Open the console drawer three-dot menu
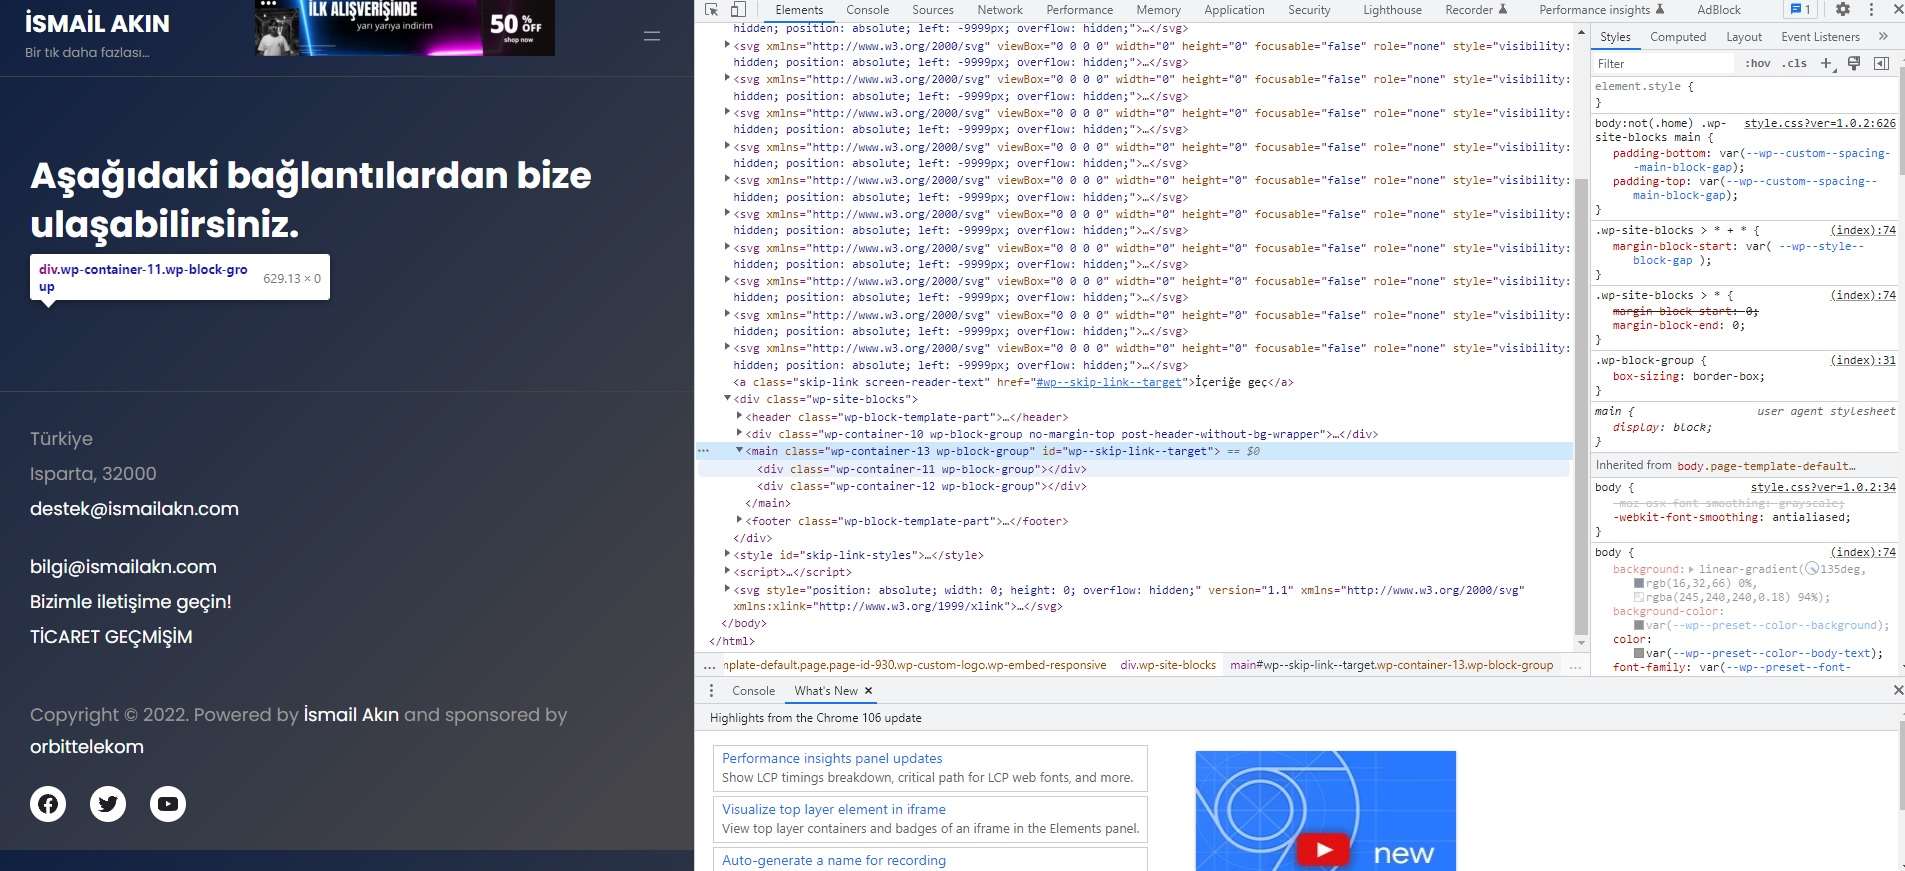The height and width of the screenshot is (871, 1905). coord(711,691)
